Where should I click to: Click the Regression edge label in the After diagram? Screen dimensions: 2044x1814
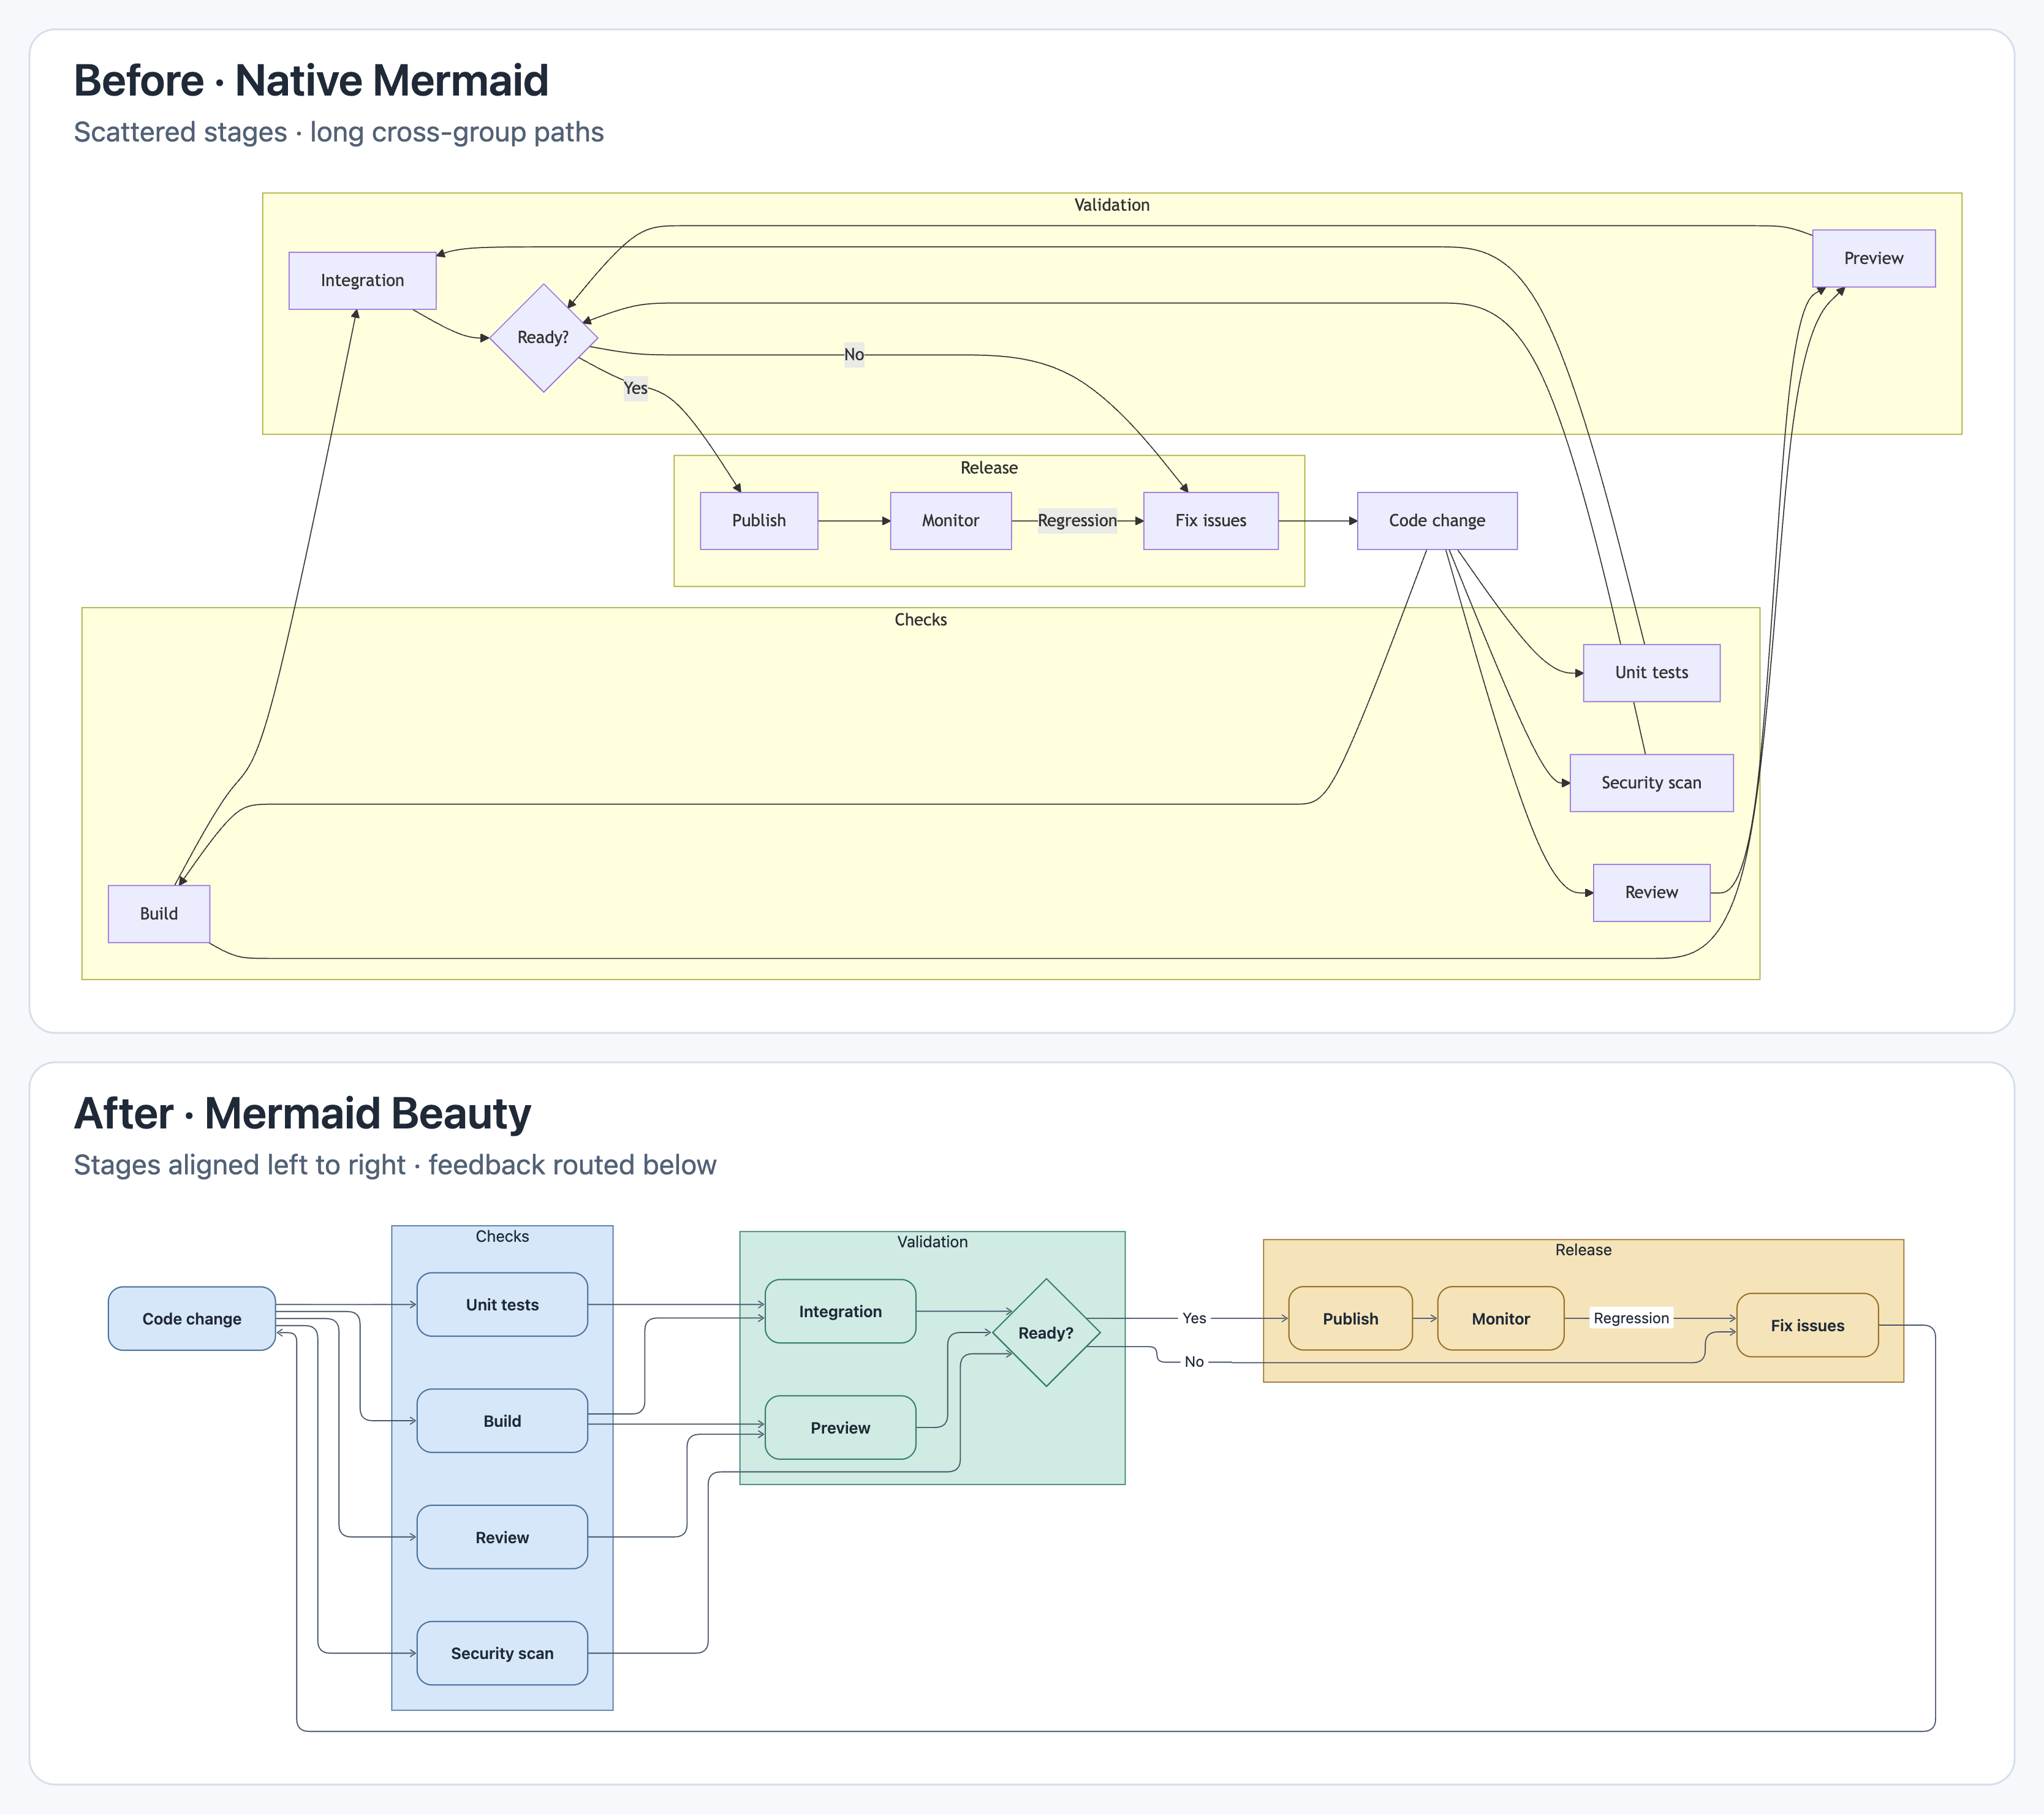(x=1631, y=1318)
